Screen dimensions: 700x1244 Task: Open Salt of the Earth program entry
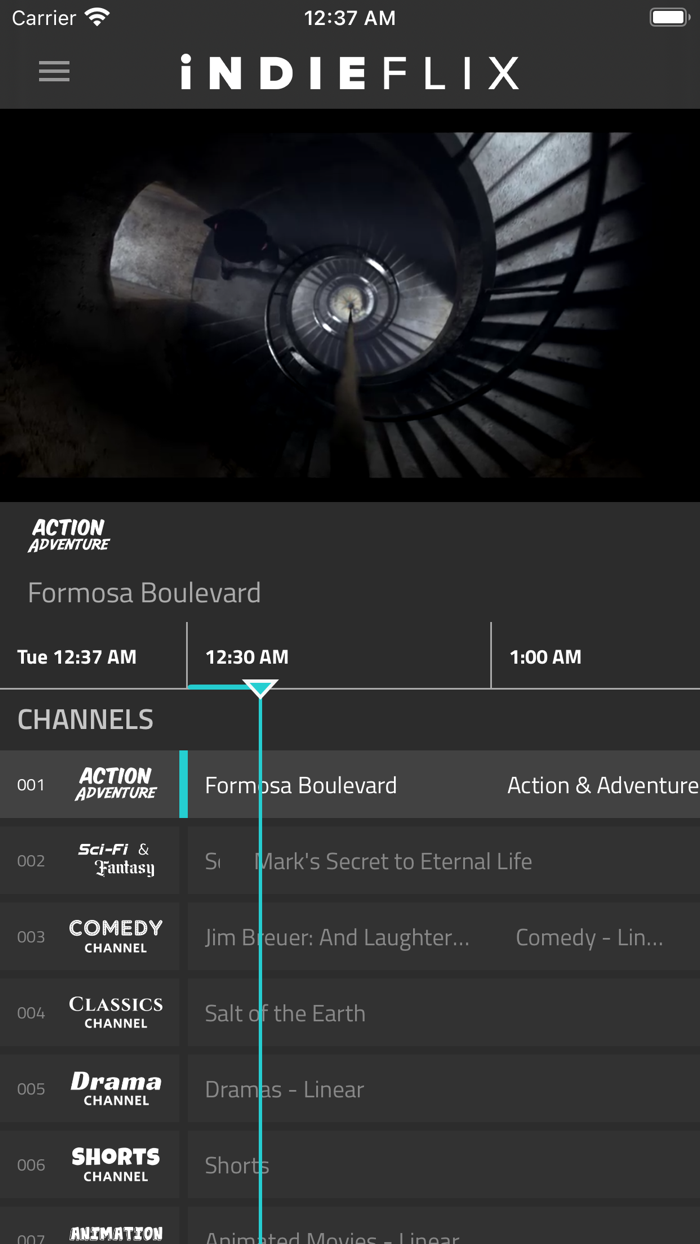(x=284, y=1011)
